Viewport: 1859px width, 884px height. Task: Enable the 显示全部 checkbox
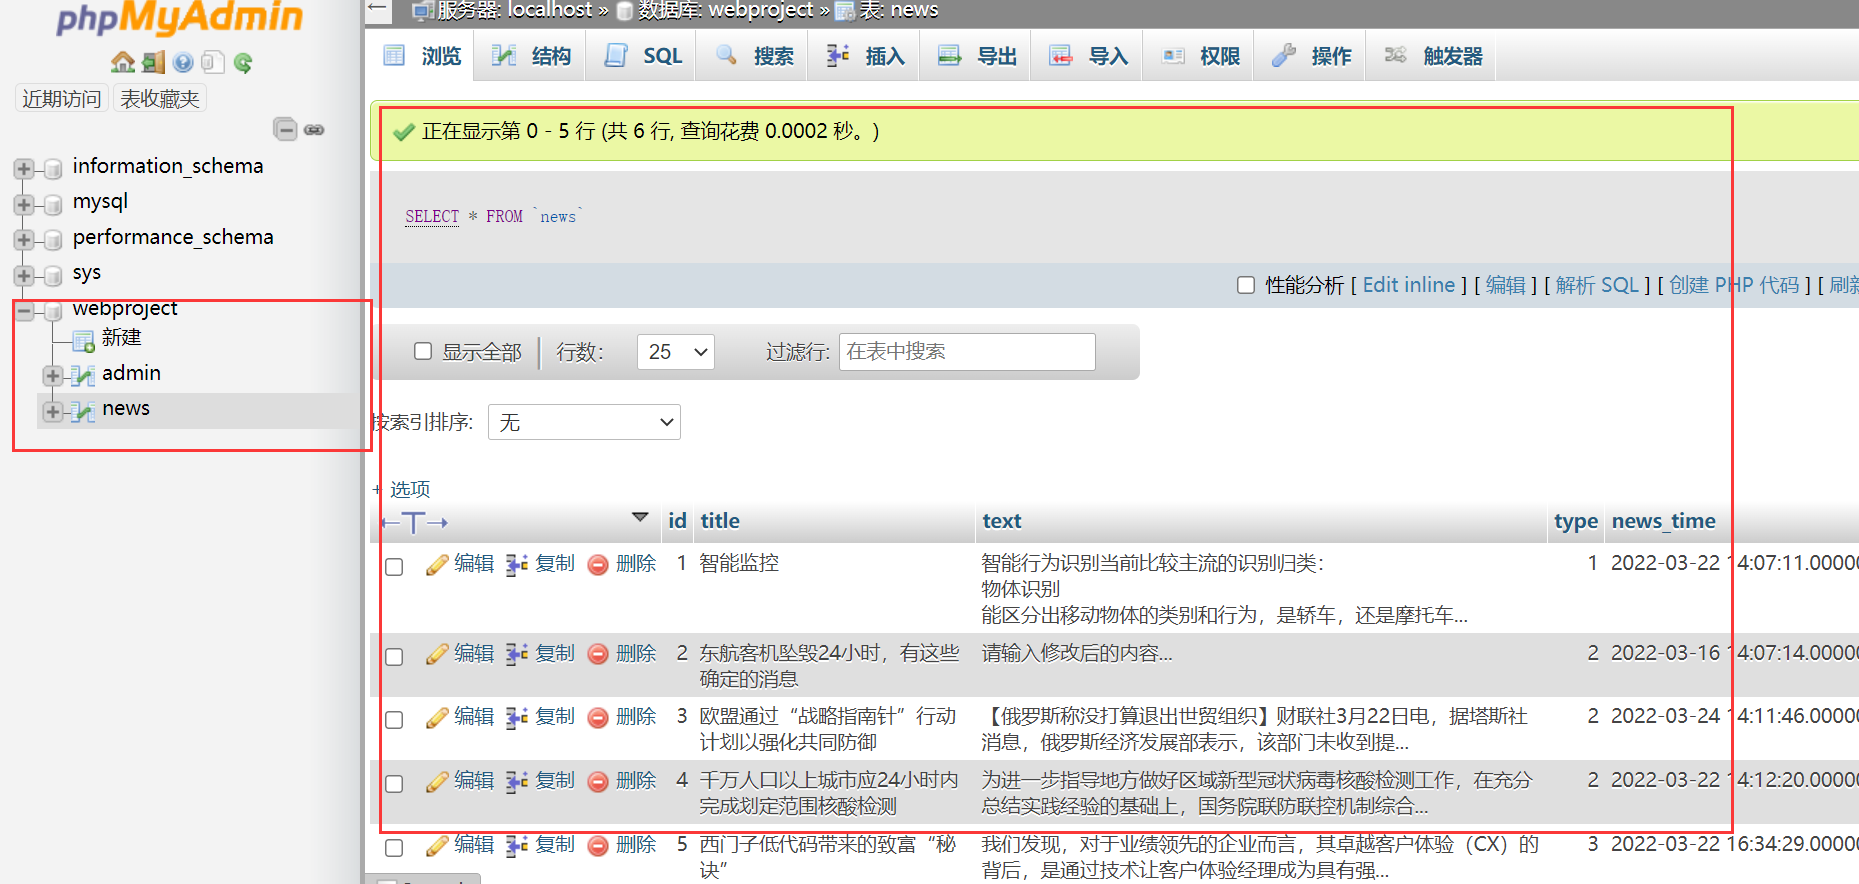tap(423, 351)
